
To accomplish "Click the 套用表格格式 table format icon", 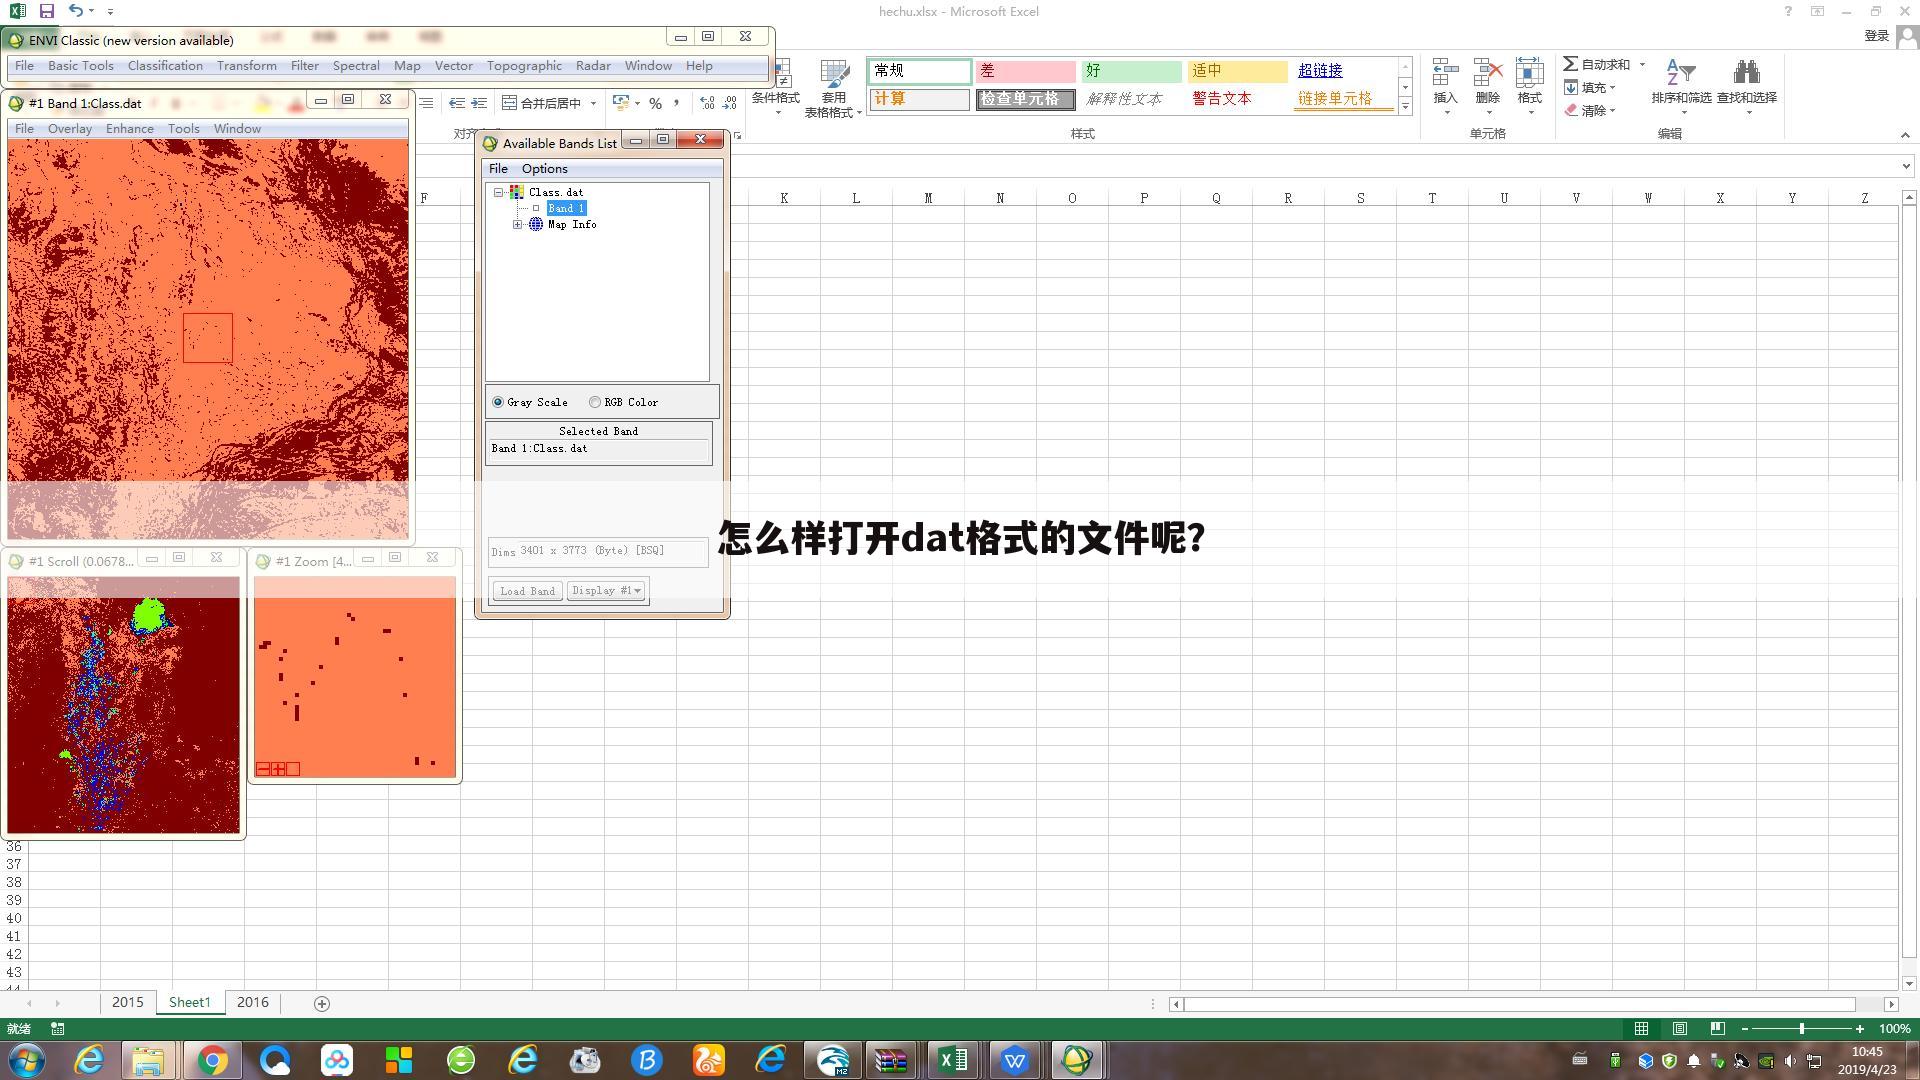I will point(834,74).
